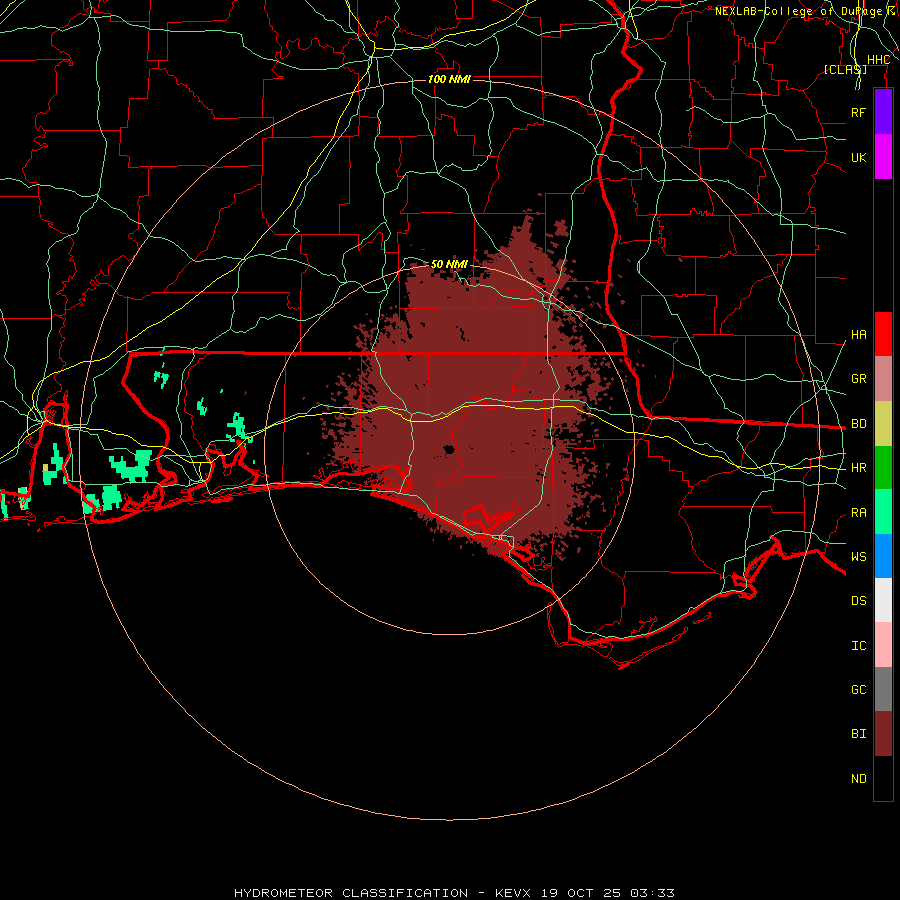The width and height of the screenshot is (900, 900).
Task: Click the BD yellow legend swatch
Action: 883,424
